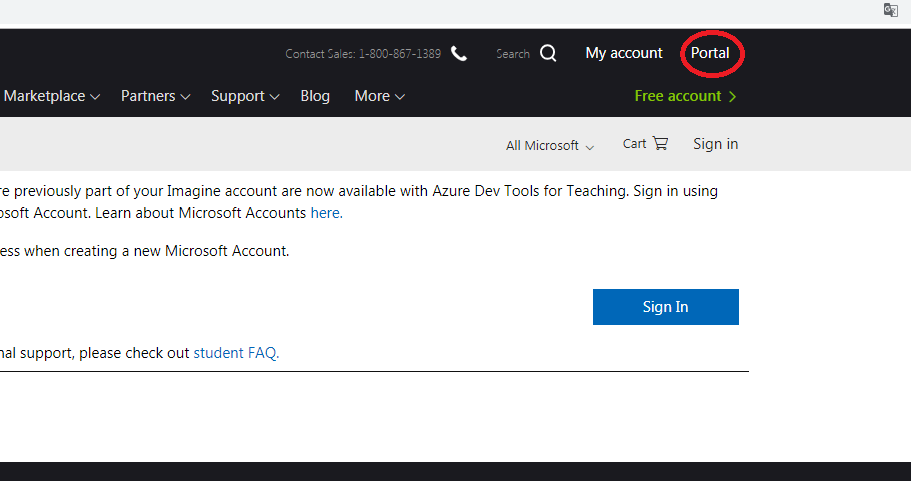Open the All Microsoft dropdown
Screen dimensions: 911x481
pos(549,146)
